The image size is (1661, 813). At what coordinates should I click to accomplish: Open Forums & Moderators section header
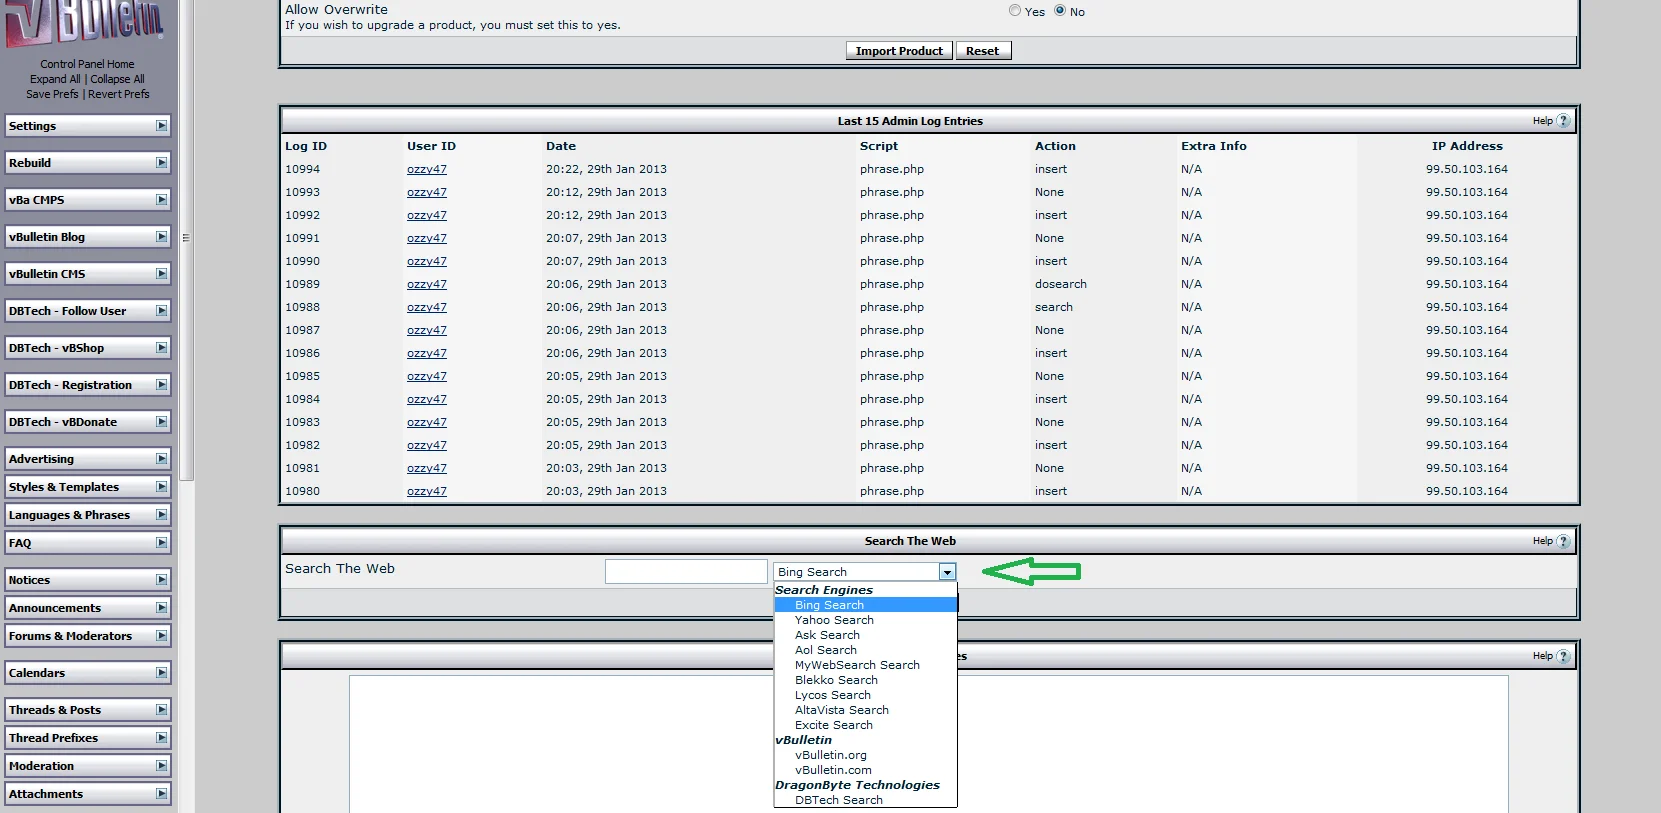coord(88,636)
